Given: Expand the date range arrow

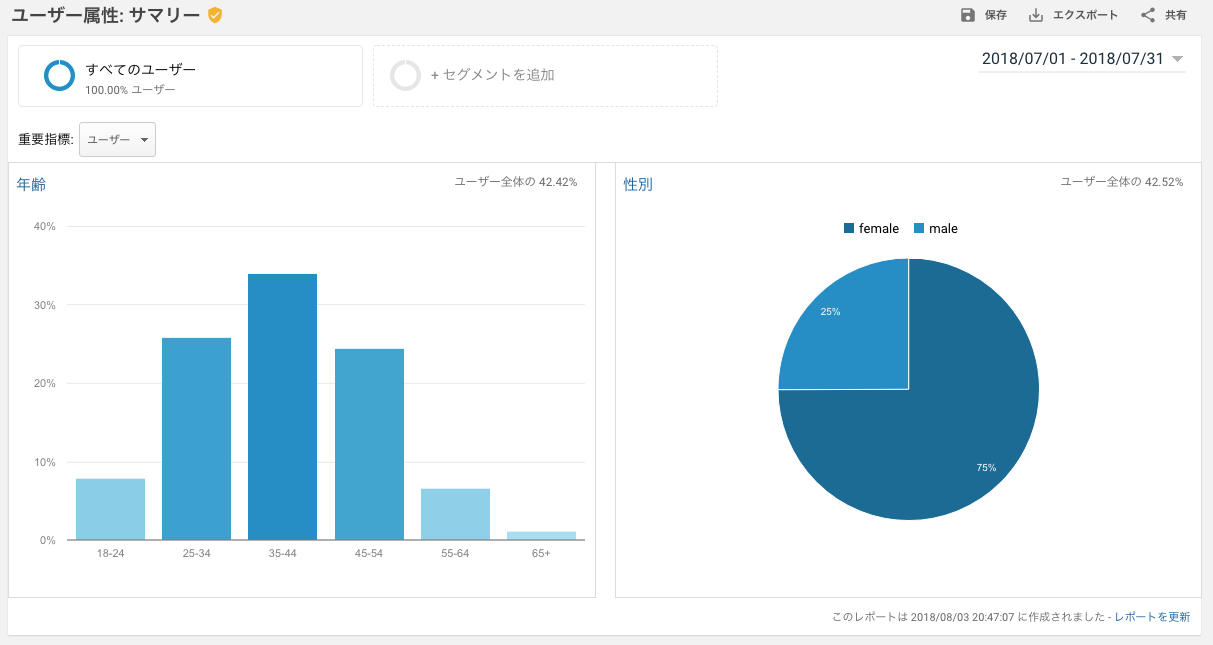Looking at the screenshot, I should pyautogui.click(x=1177, y=59).
